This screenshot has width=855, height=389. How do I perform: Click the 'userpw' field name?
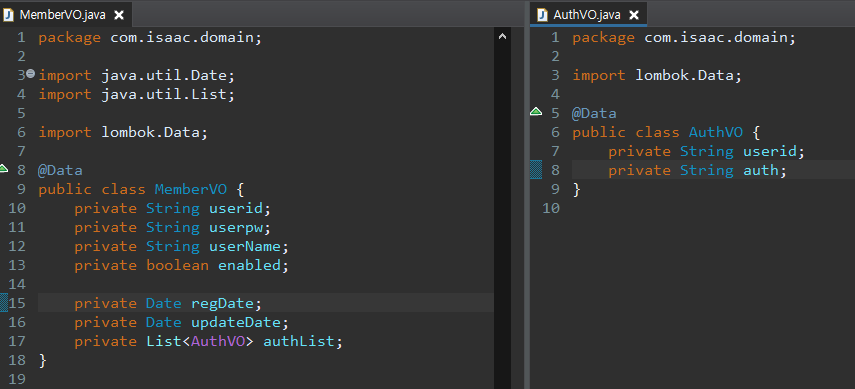236,227
